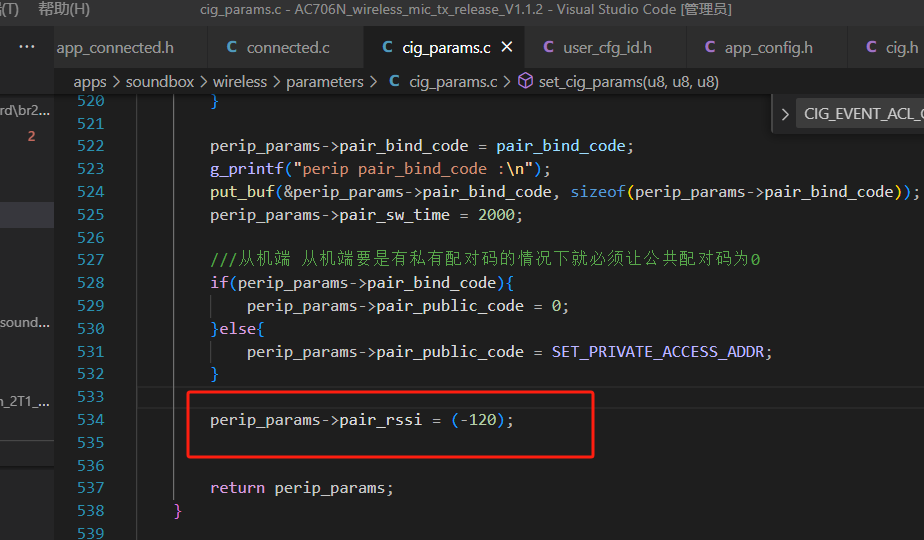Click the C file icon on connected.c tab
Image resolution: width=924 pixels, height=540 pixels.
coord(232,47)
